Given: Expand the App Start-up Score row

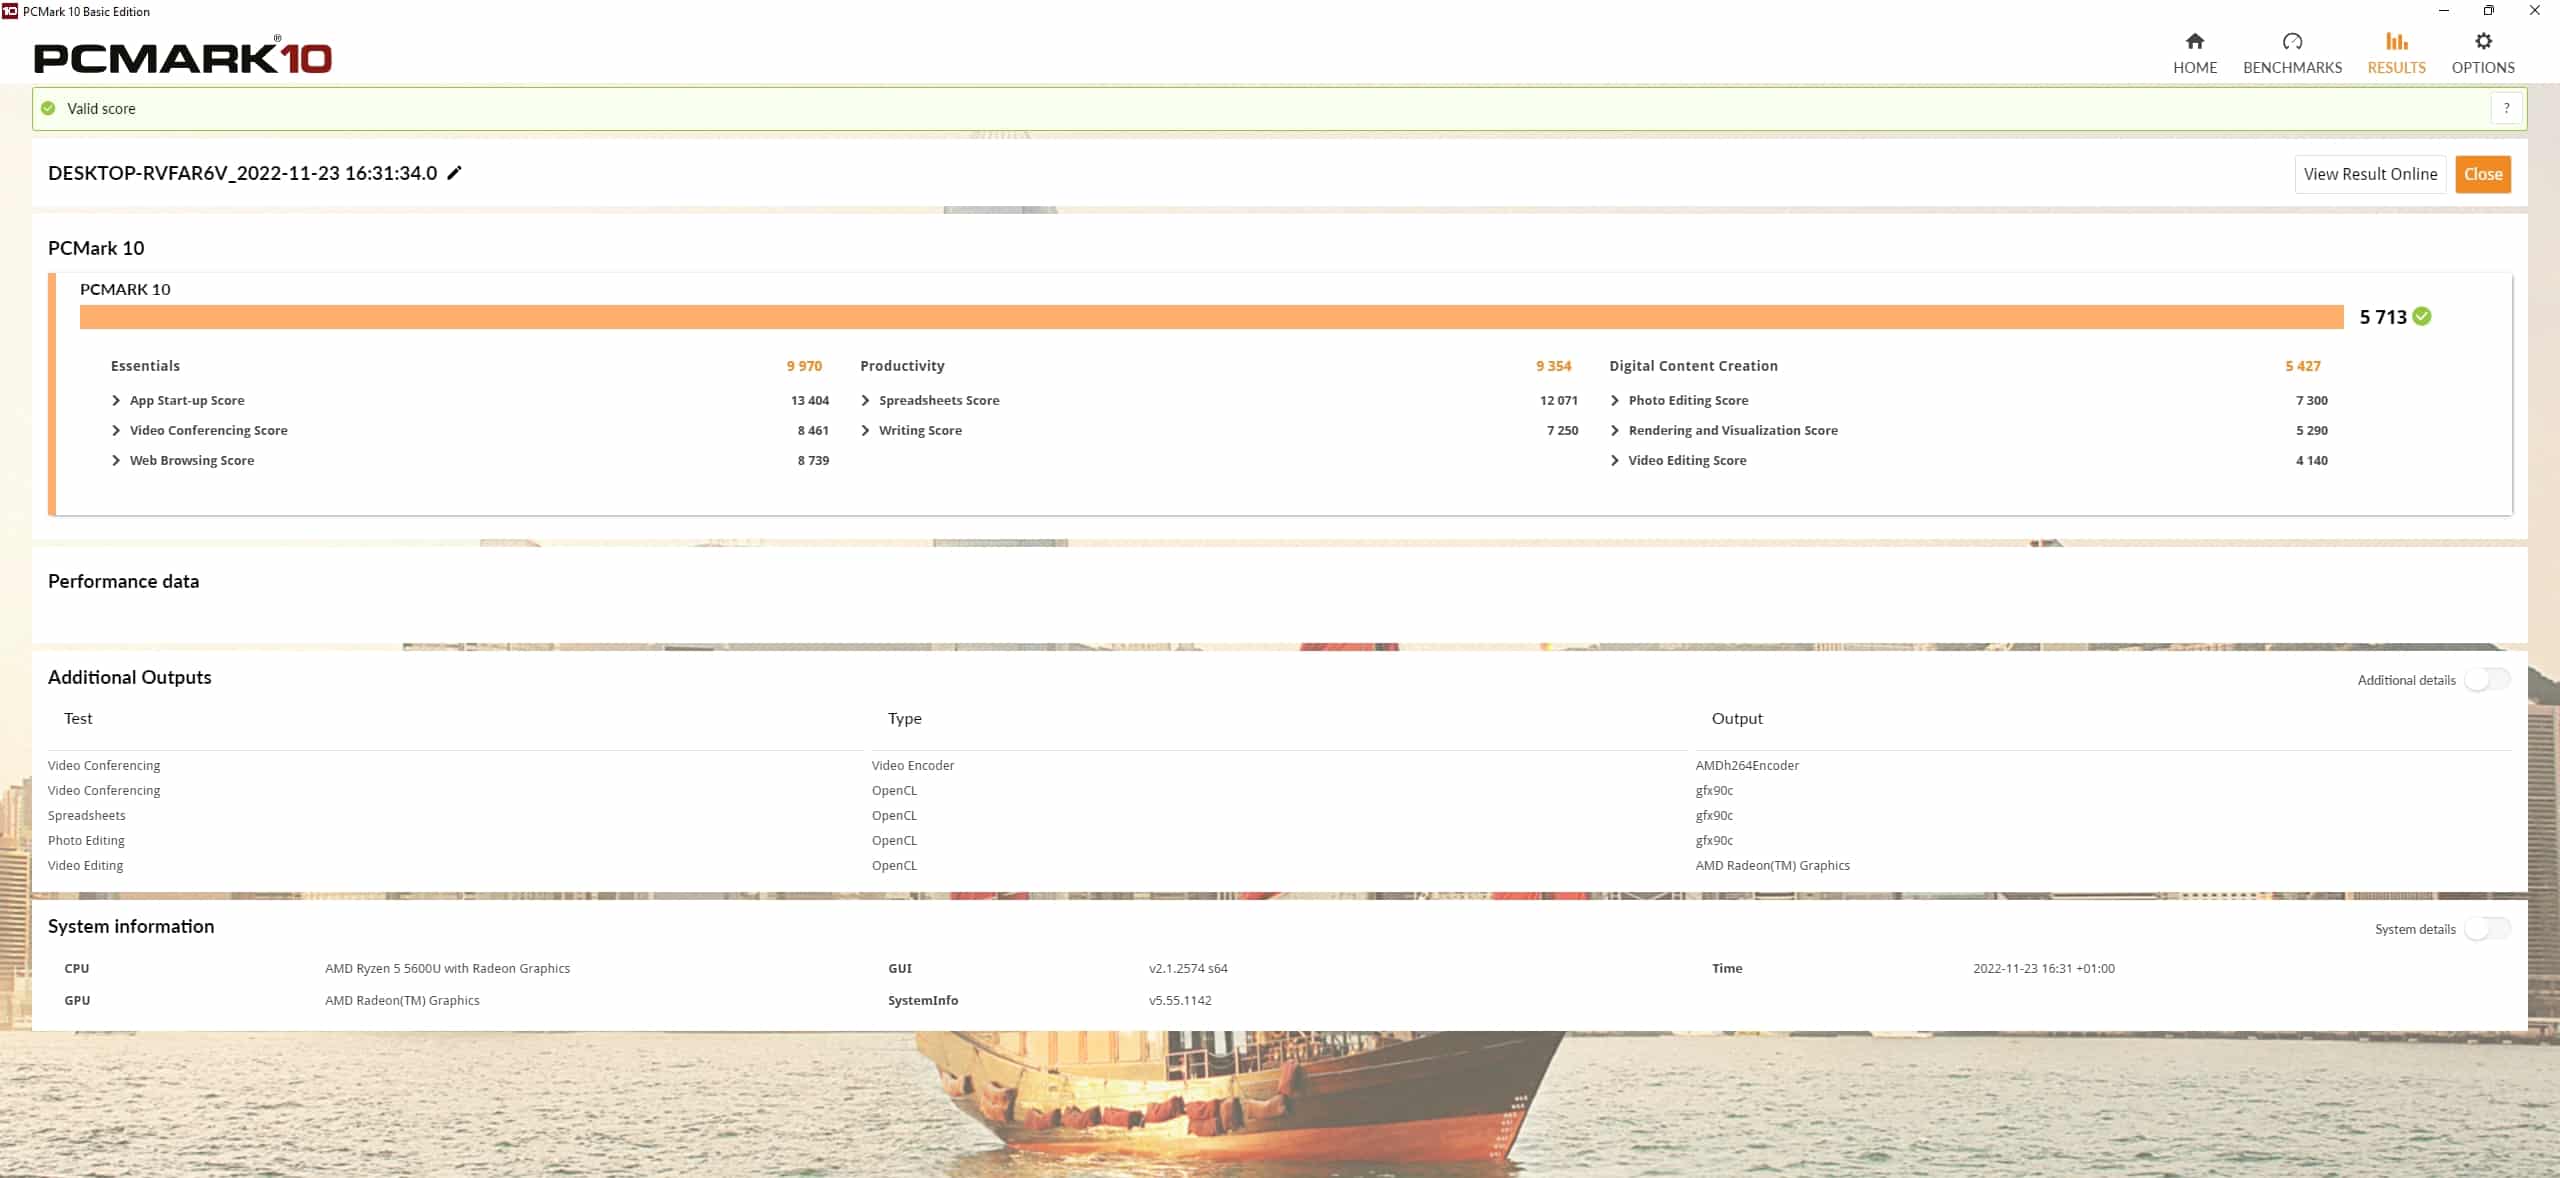Looking at the screenshot, I should tap(116, 401).
